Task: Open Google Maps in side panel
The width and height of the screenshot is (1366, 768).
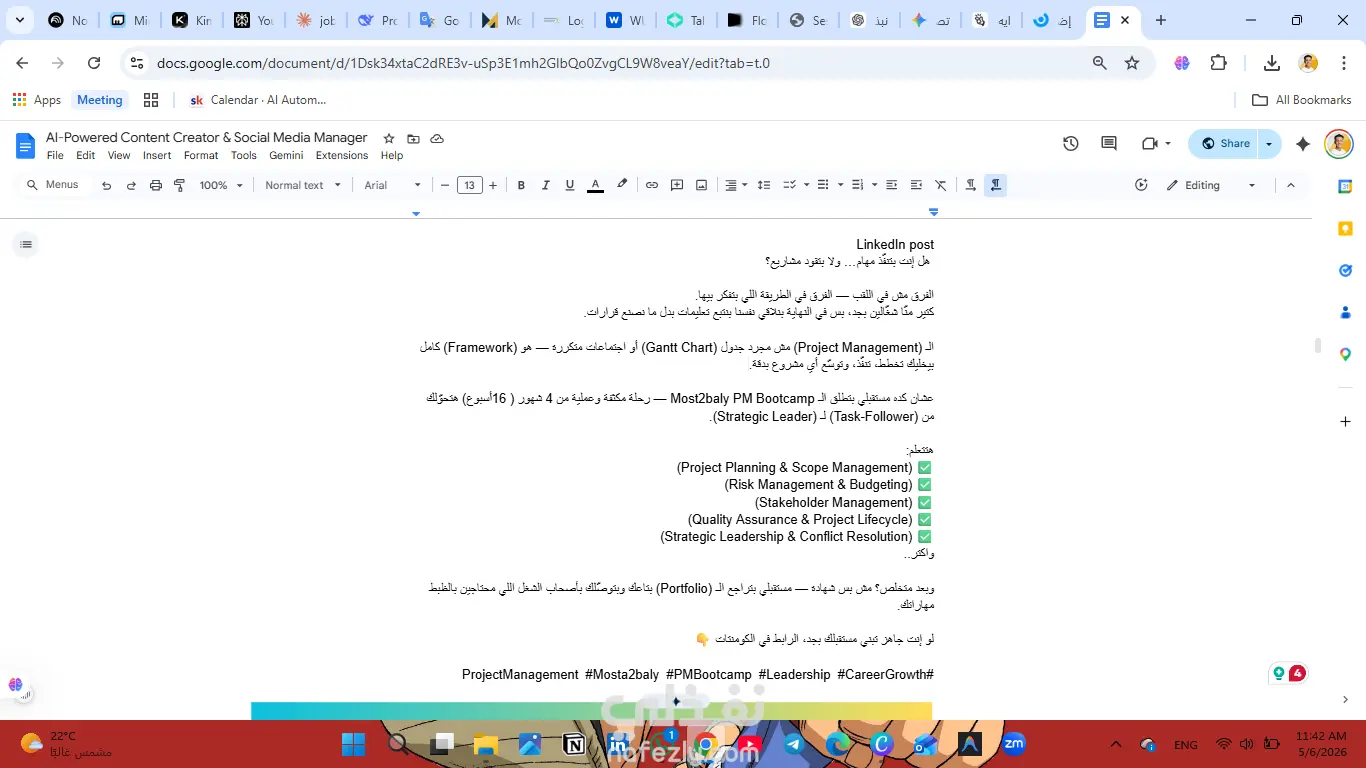Action: tap(1346, 354)
